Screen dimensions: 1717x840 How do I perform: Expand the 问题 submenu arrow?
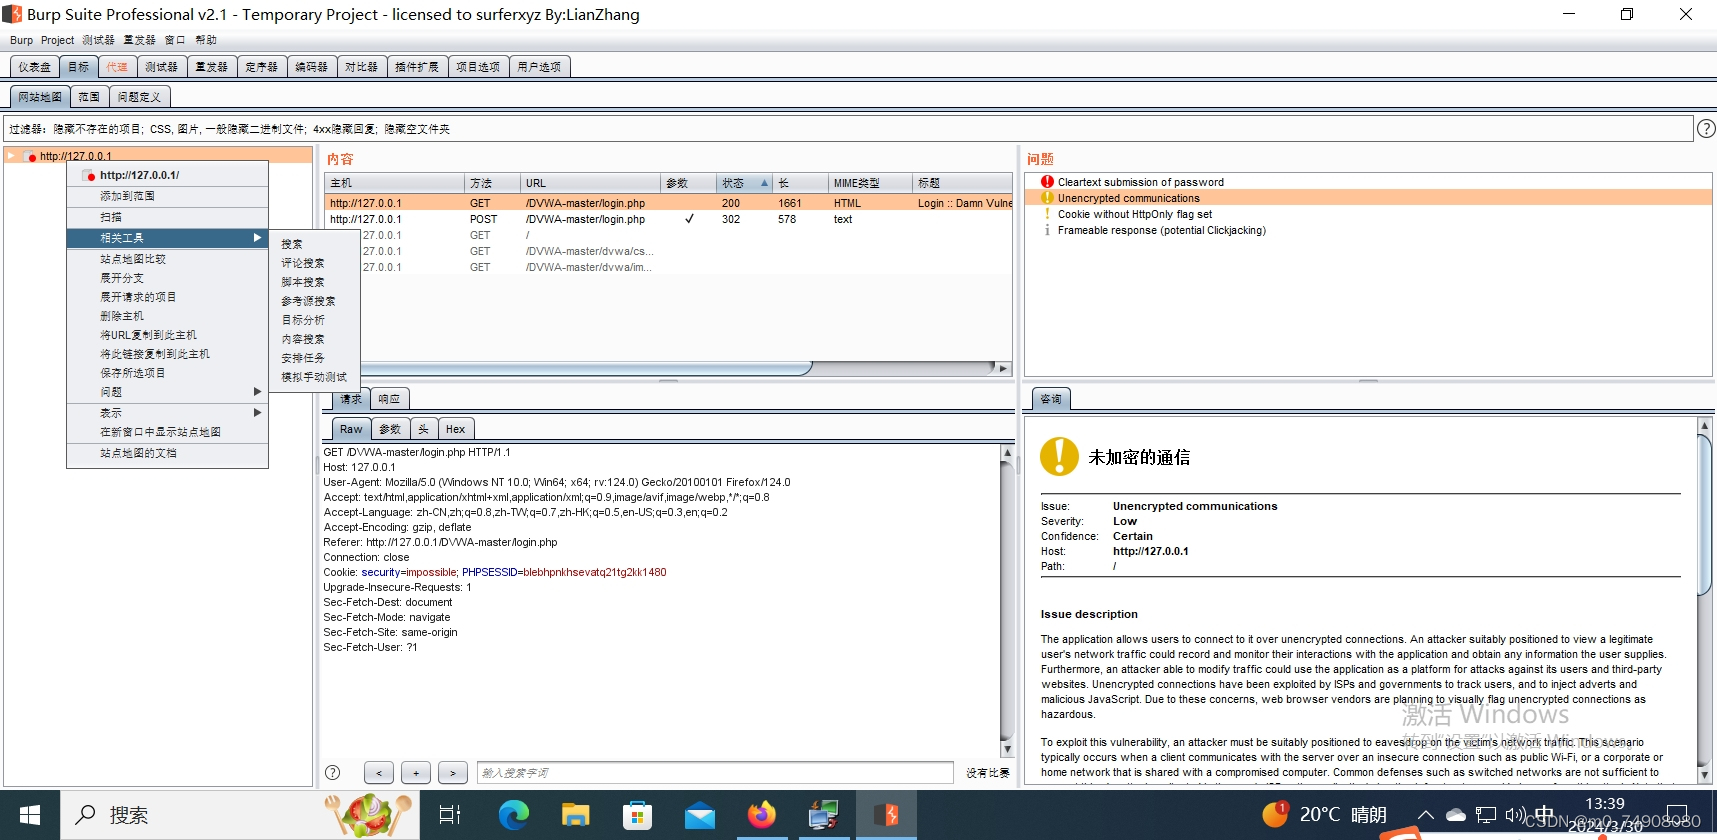[257, 392]
